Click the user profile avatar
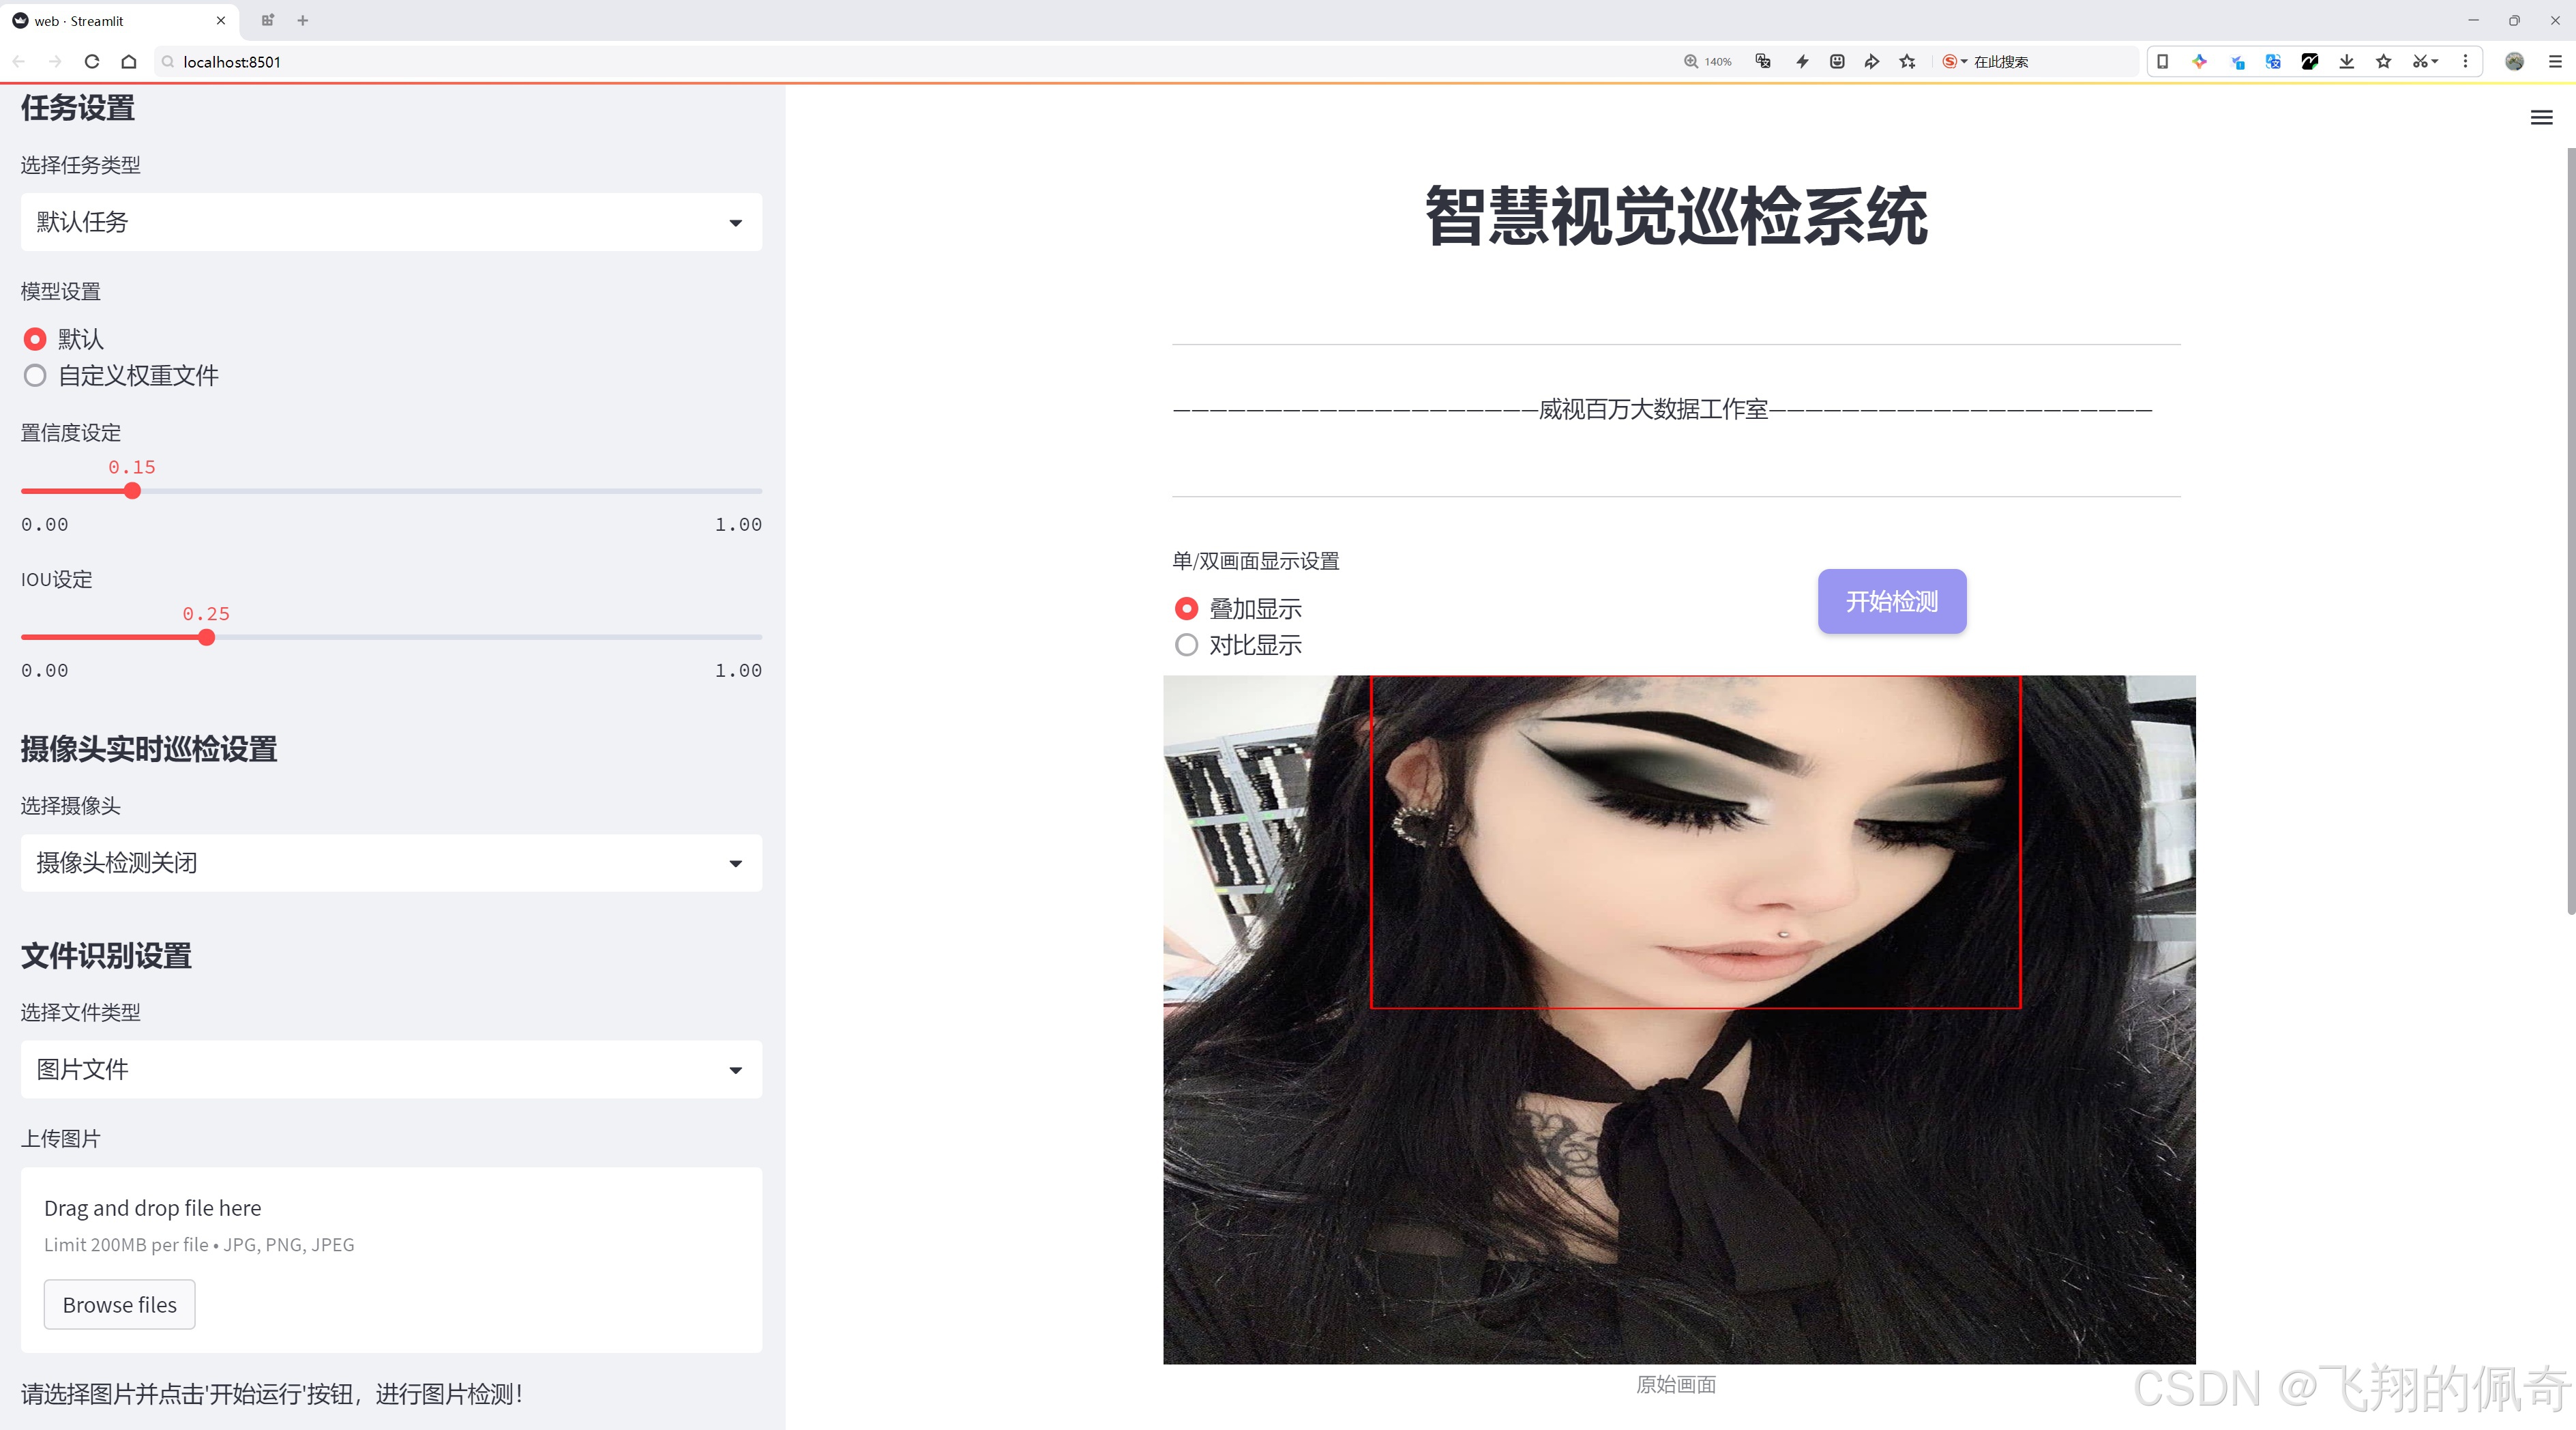The width and height of the screenshot is (2576, 1430). tap(2514, 62)
